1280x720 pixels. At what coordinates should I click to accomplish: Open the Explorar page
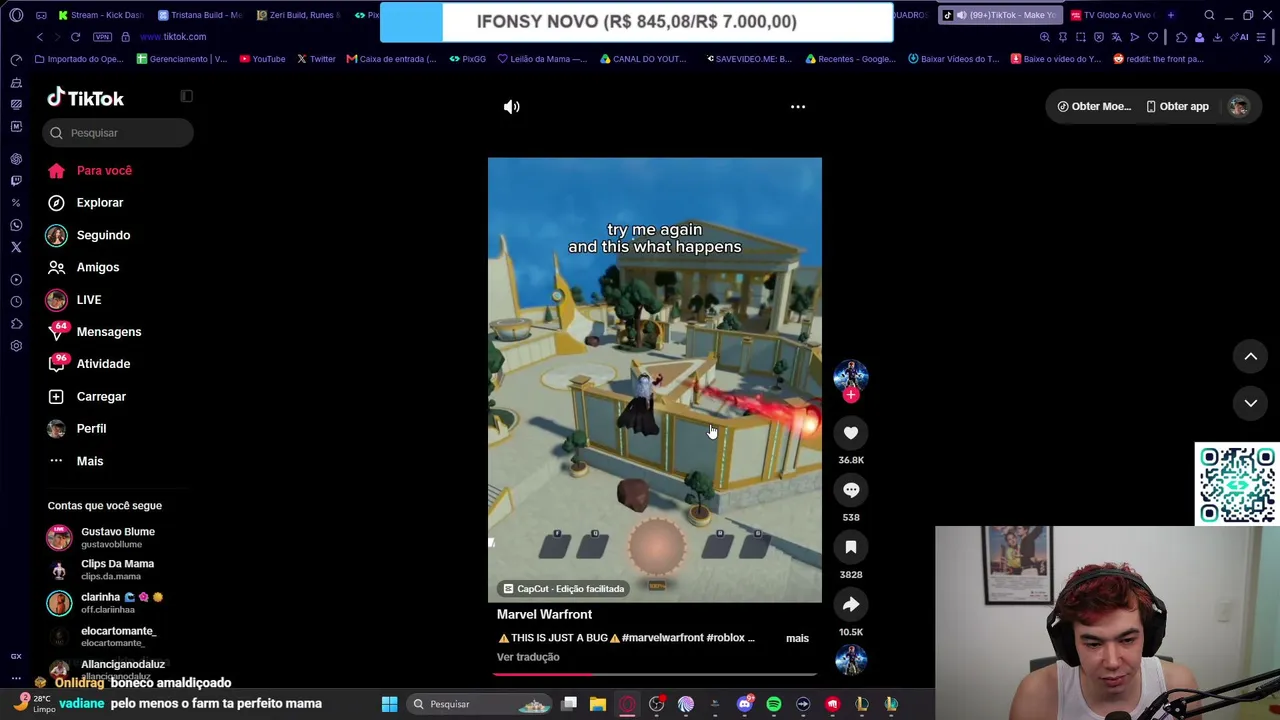click(86, 203)
